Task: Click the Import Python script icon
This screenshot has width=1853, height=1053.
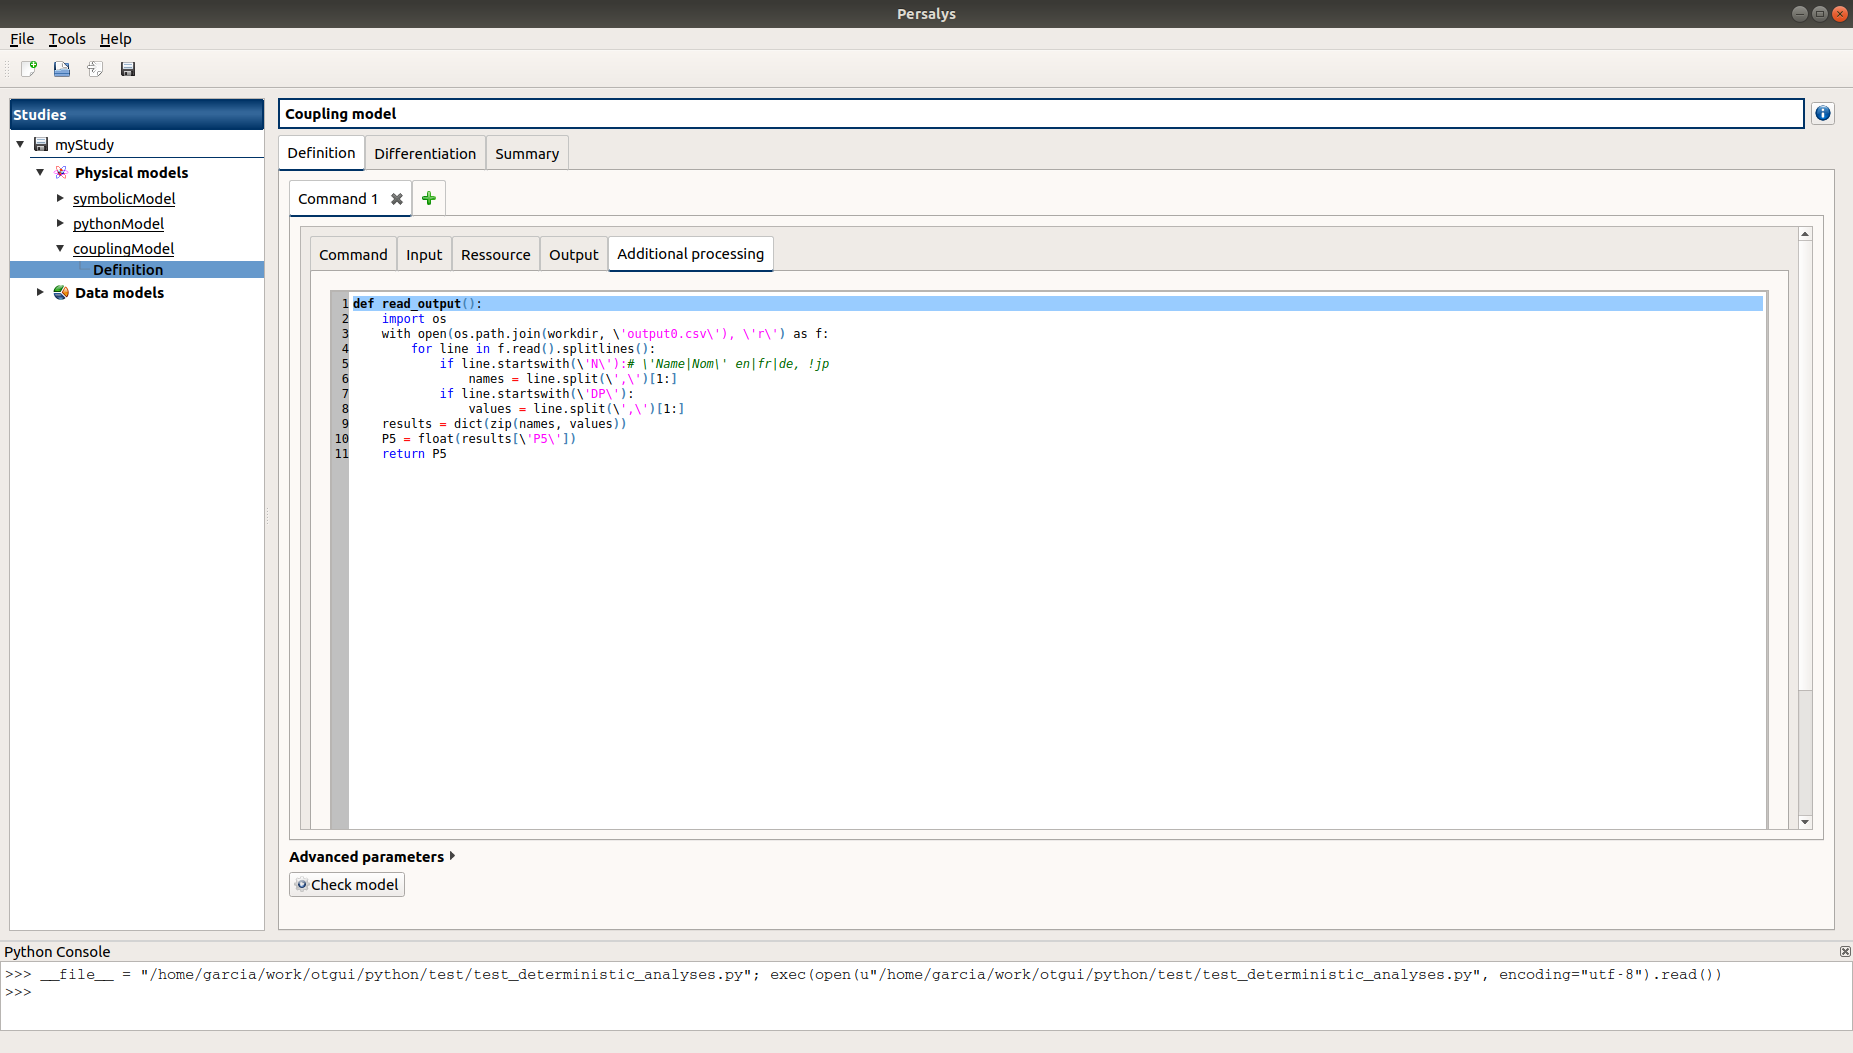Action: (x=95, y=69)
